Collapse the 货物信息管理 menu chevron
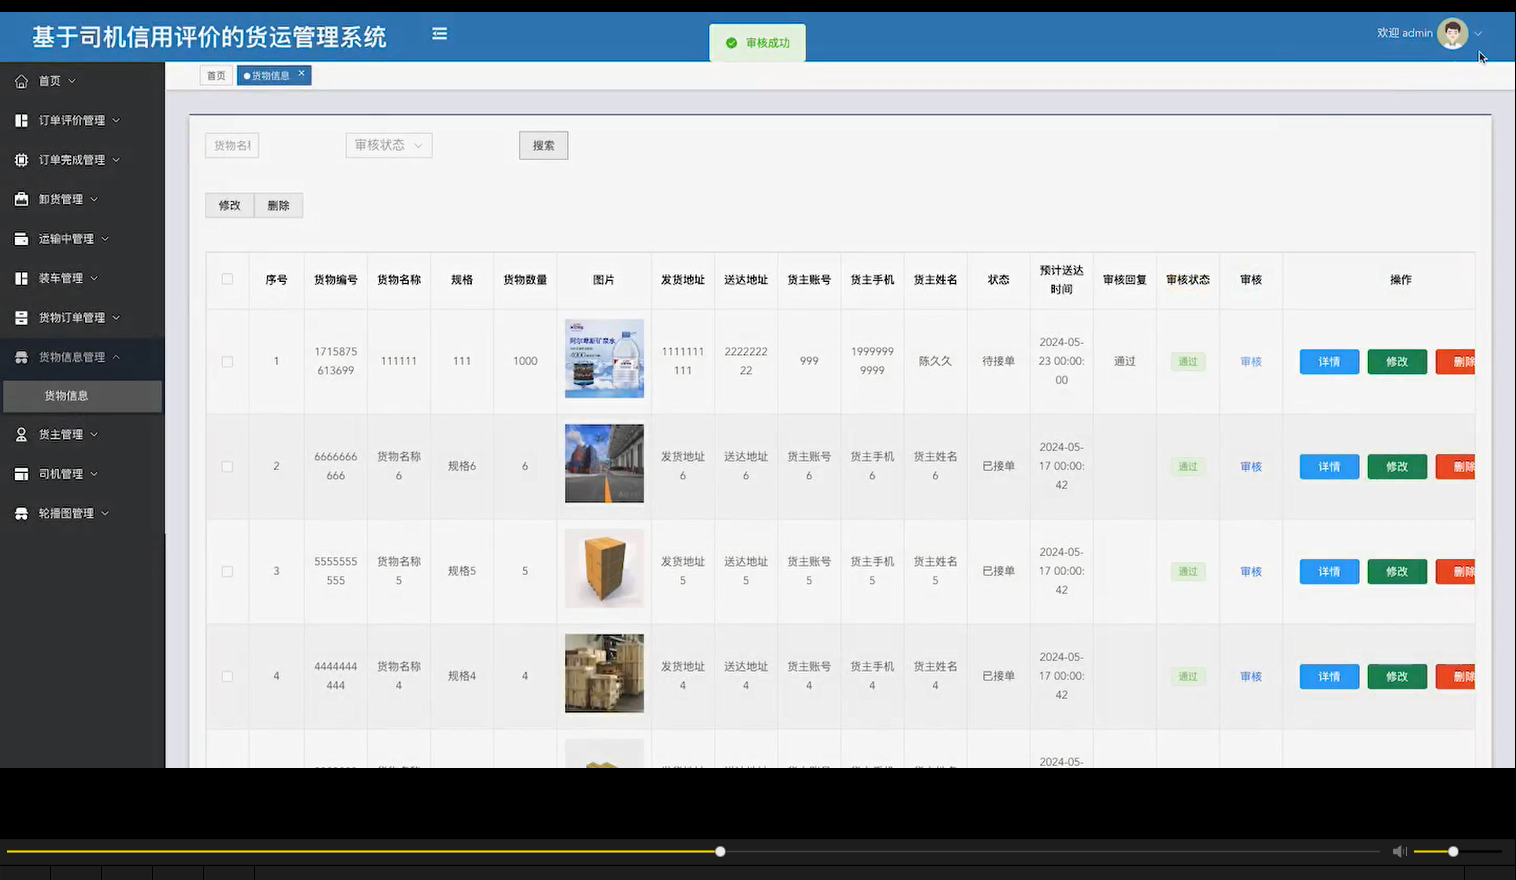The height and width of the screenshot is (880, 1516). pyautogui.click(x=116, y=357)
